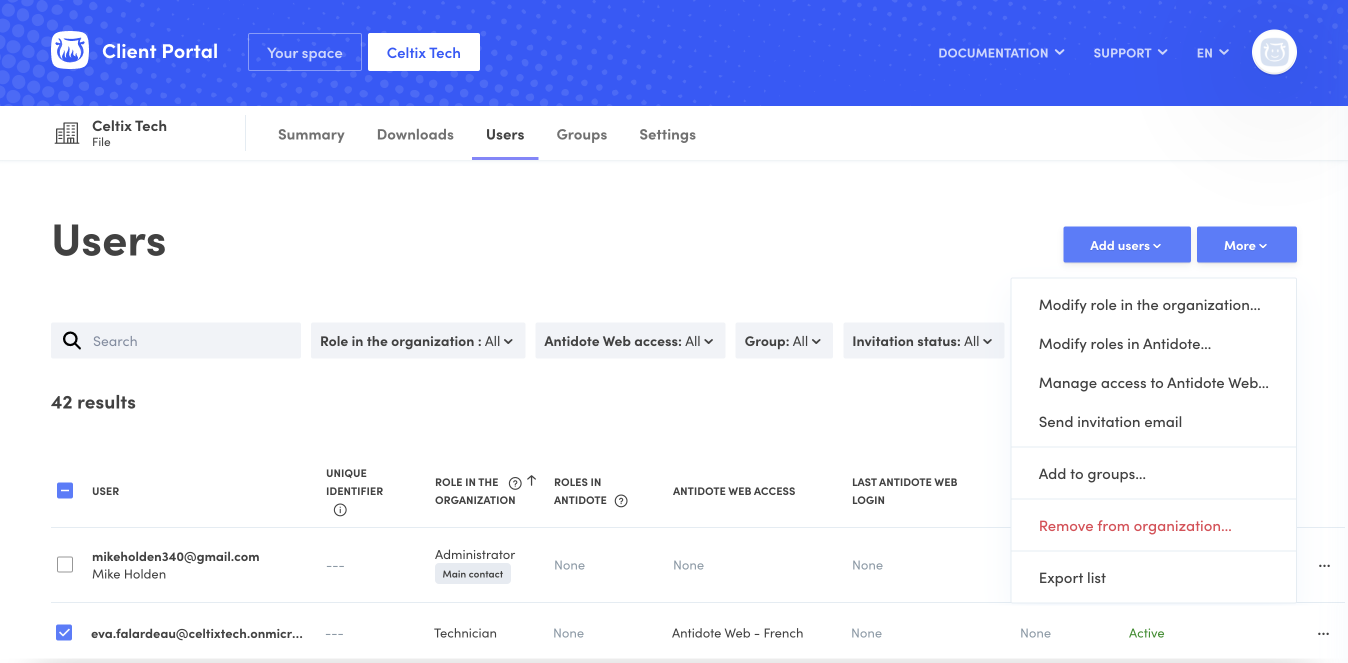Click the User column header

[x=106, y=491]
